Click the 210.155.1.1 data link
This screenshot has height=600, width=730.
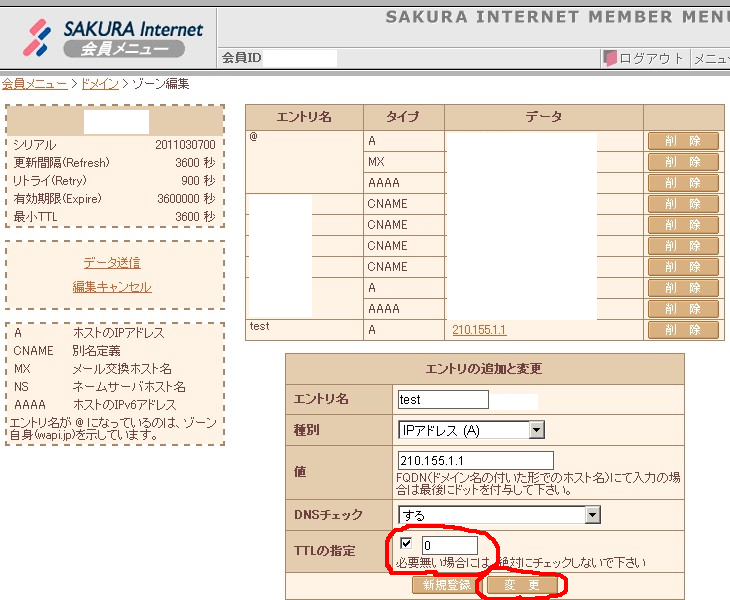(x=479, y=330)
